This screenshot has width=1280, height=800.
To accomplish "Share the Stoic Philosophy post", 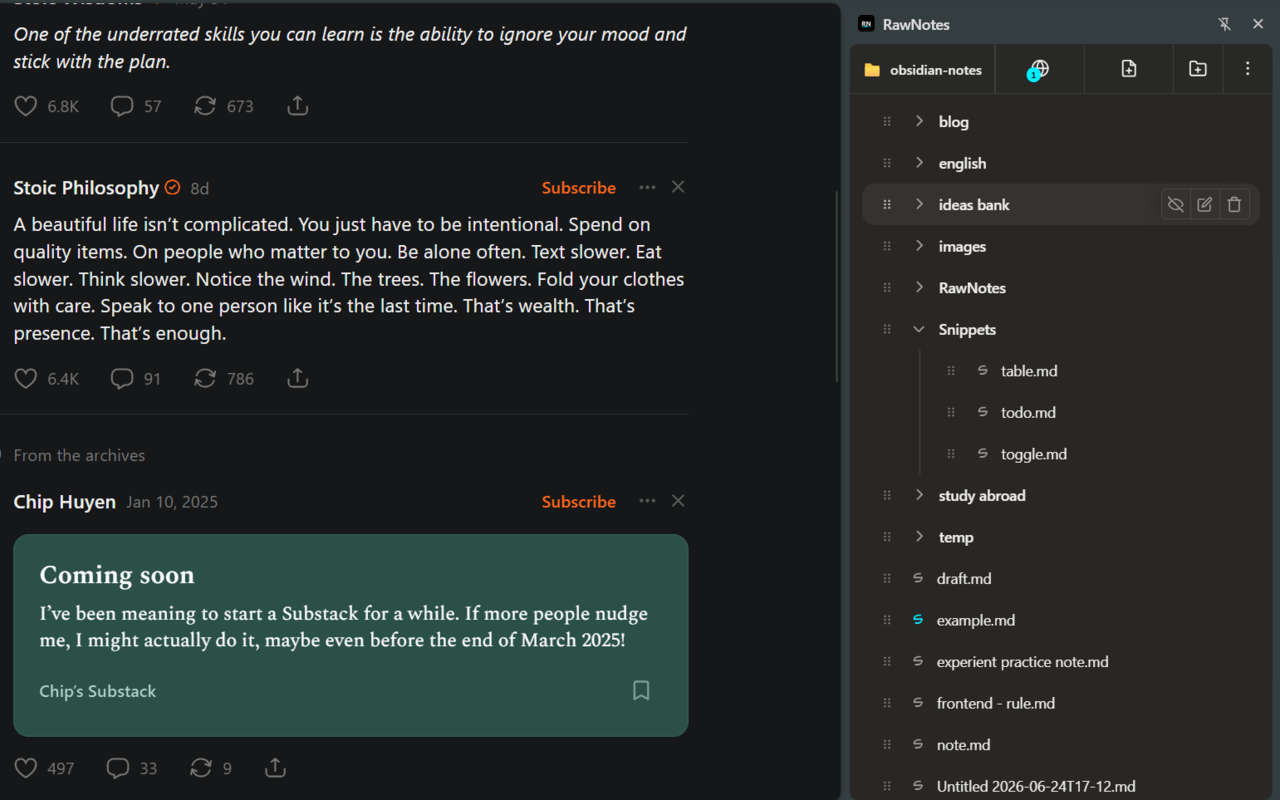I will [297, 378].
